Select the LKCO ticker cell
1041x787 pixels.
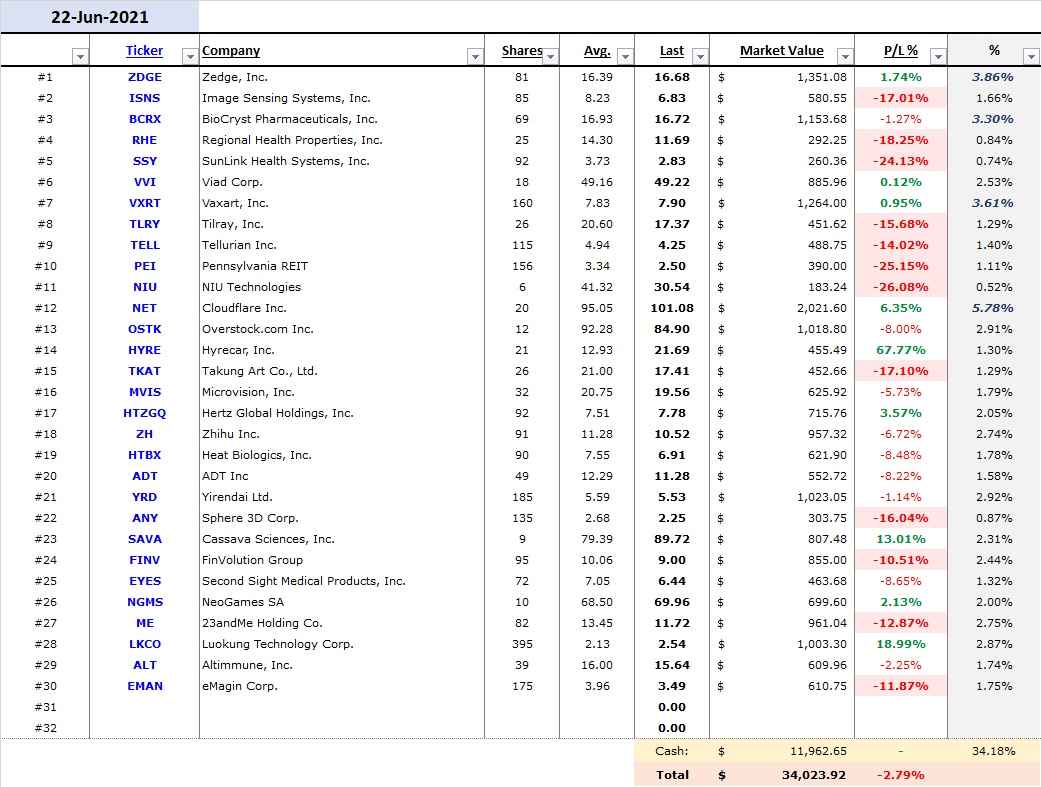tap(145, 644)
